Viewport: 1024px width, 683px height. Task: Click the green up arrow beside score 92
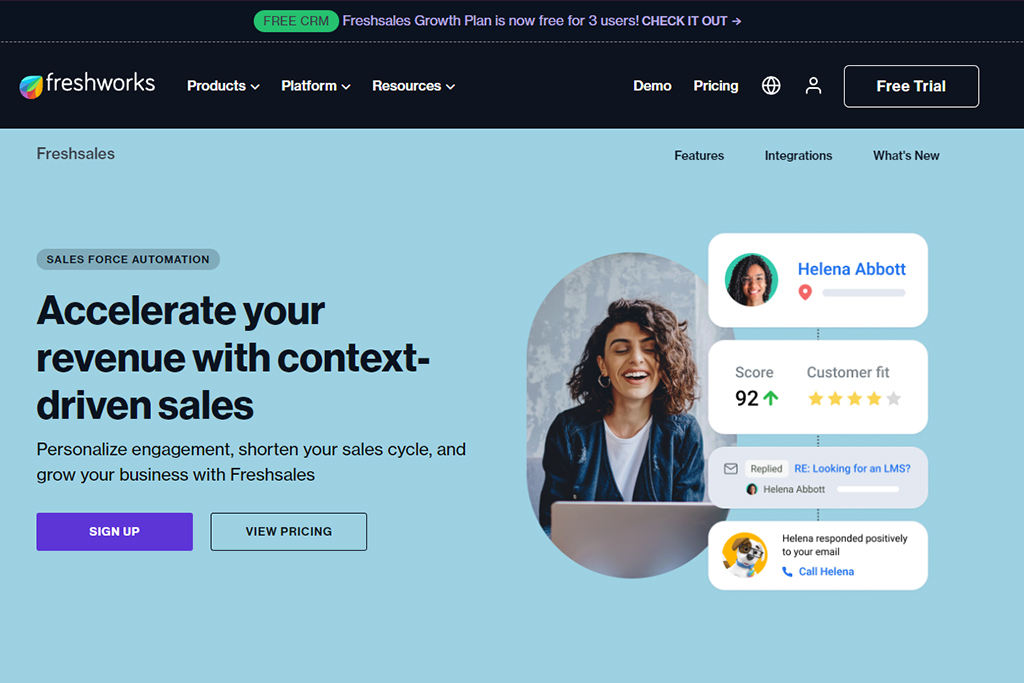tap(769, 398)
